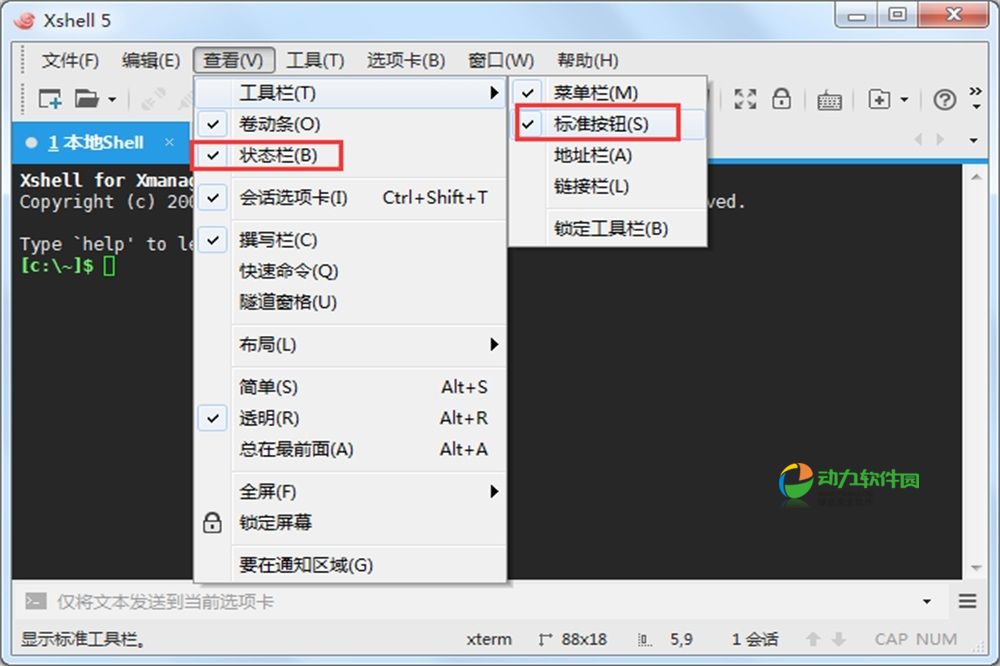Click 锁定屏幕 menu entry
The height and width of the screenshot is (666, 1000).
pos(350,523)
